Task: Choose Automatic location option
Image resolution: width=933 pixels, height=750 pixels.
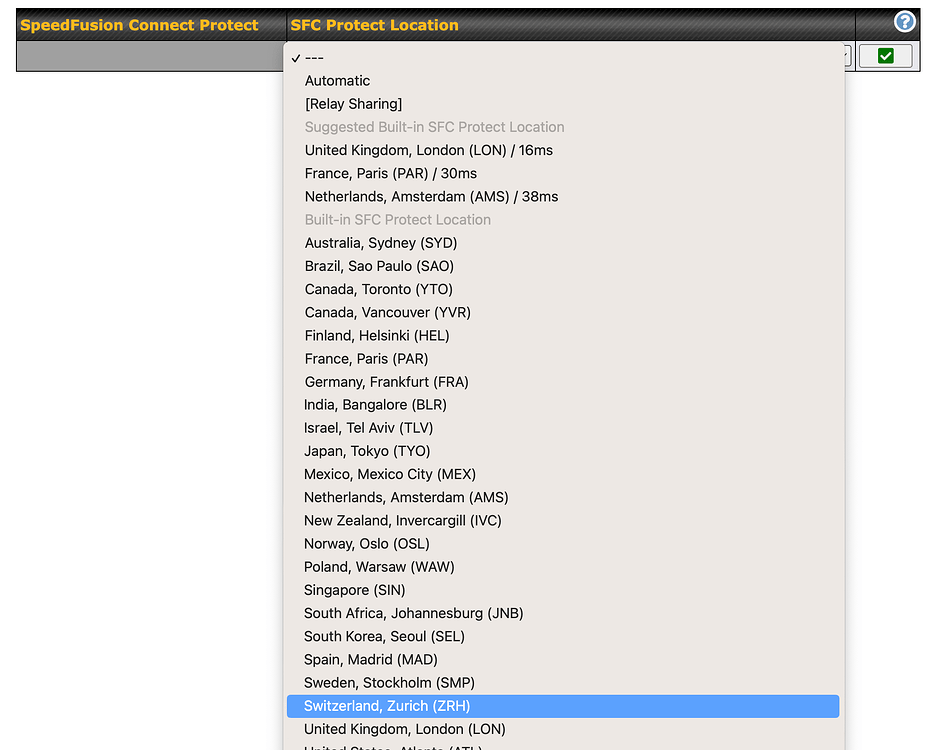Action: (x=563, y=81)
